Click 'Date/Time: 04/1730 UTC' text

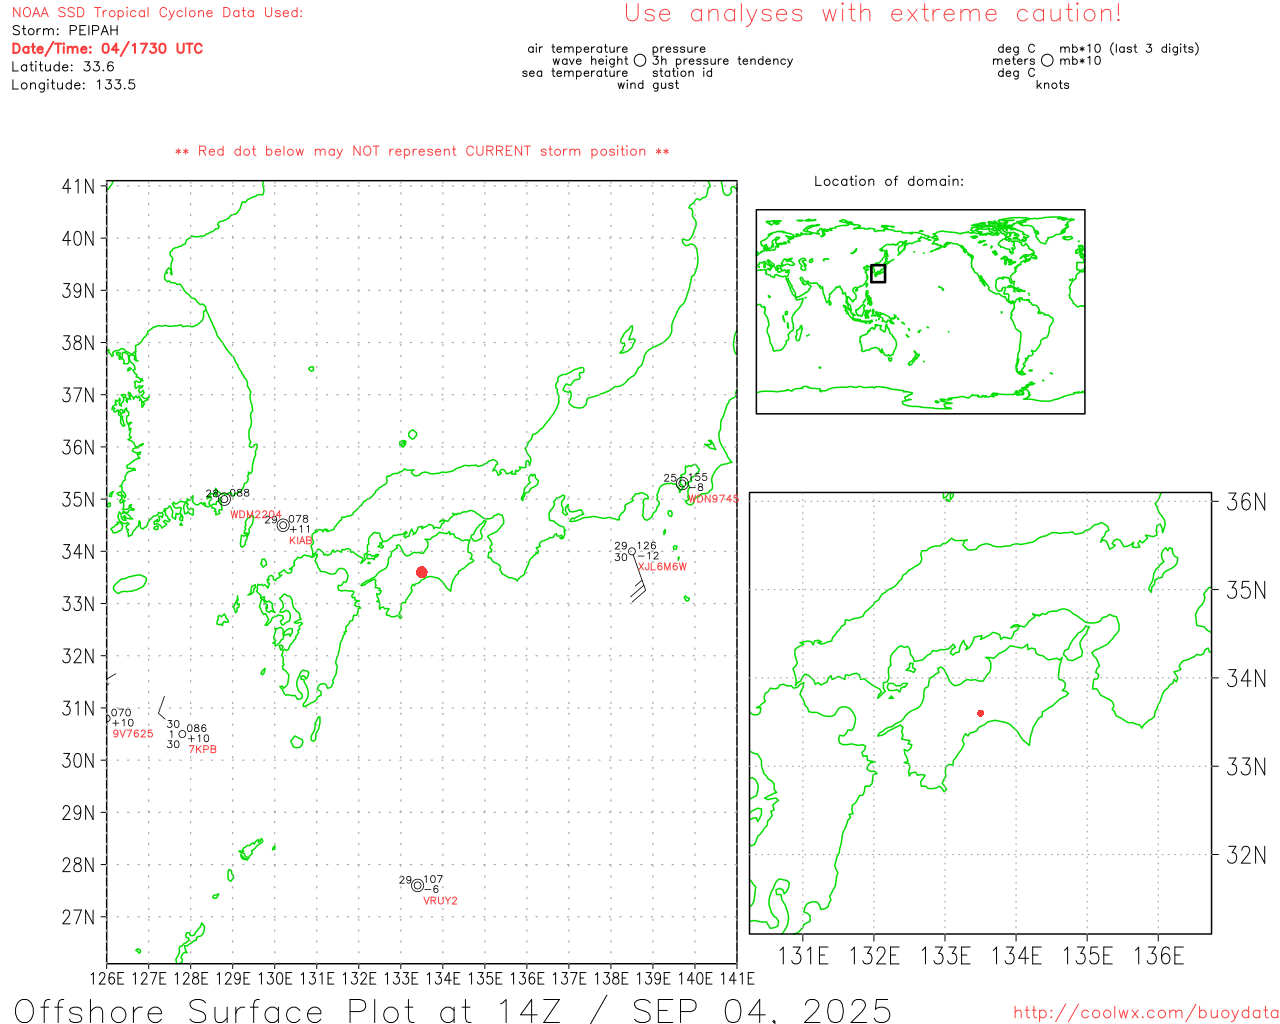click(107, 49)
